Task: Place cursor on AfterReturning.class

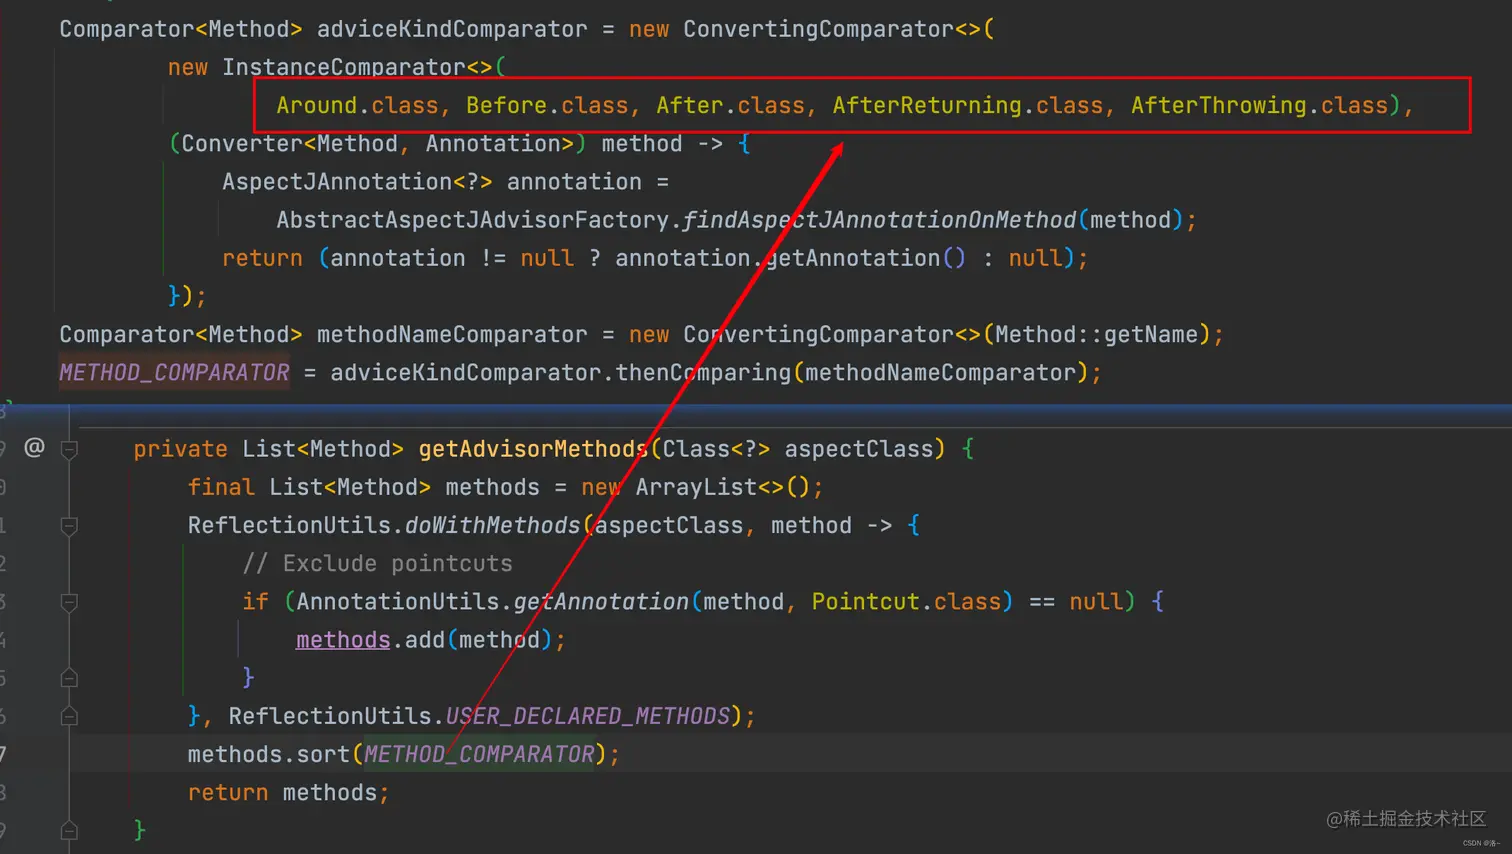Action: pos(968,105)
